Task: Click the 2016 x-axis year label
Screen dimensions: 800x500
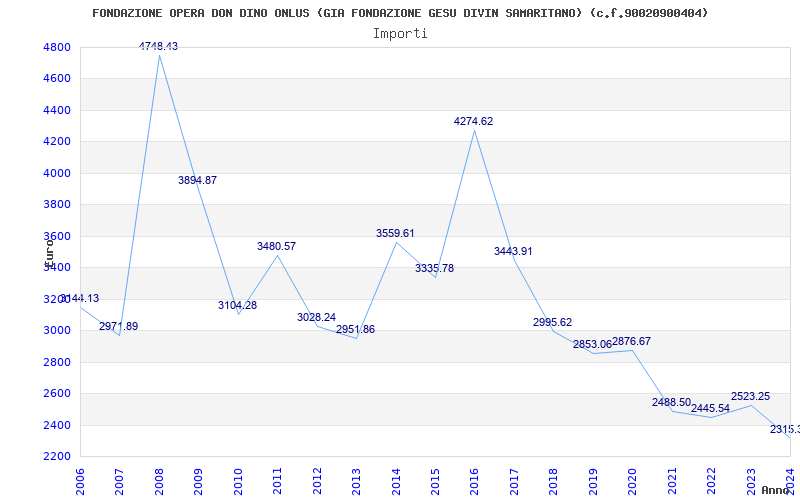Action: [x=474, y=482]
